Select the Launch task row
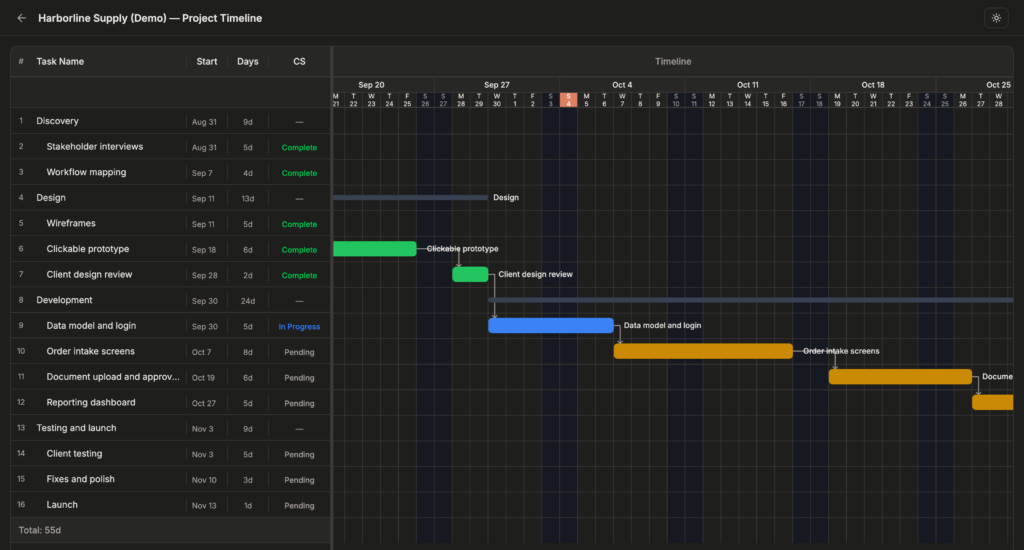 click(x=170, y=505)
